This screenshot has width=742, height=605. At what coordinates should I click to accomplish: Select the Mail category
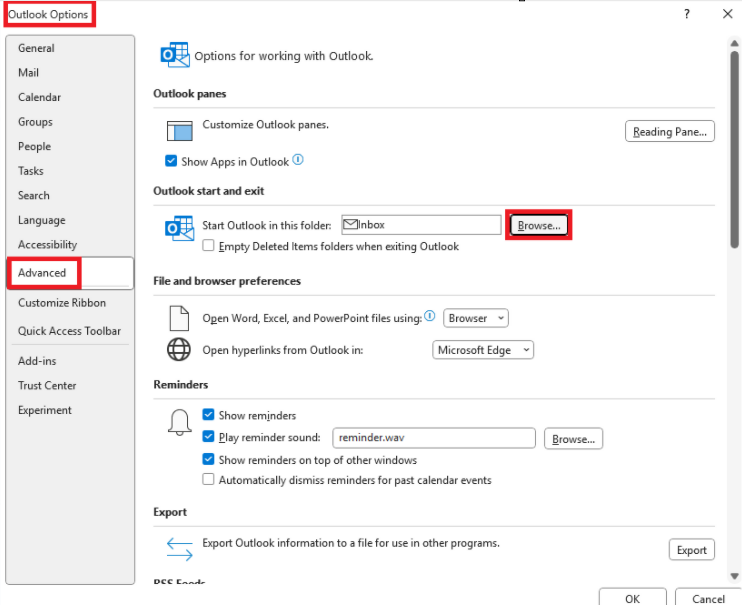click(x=28, y=72)
